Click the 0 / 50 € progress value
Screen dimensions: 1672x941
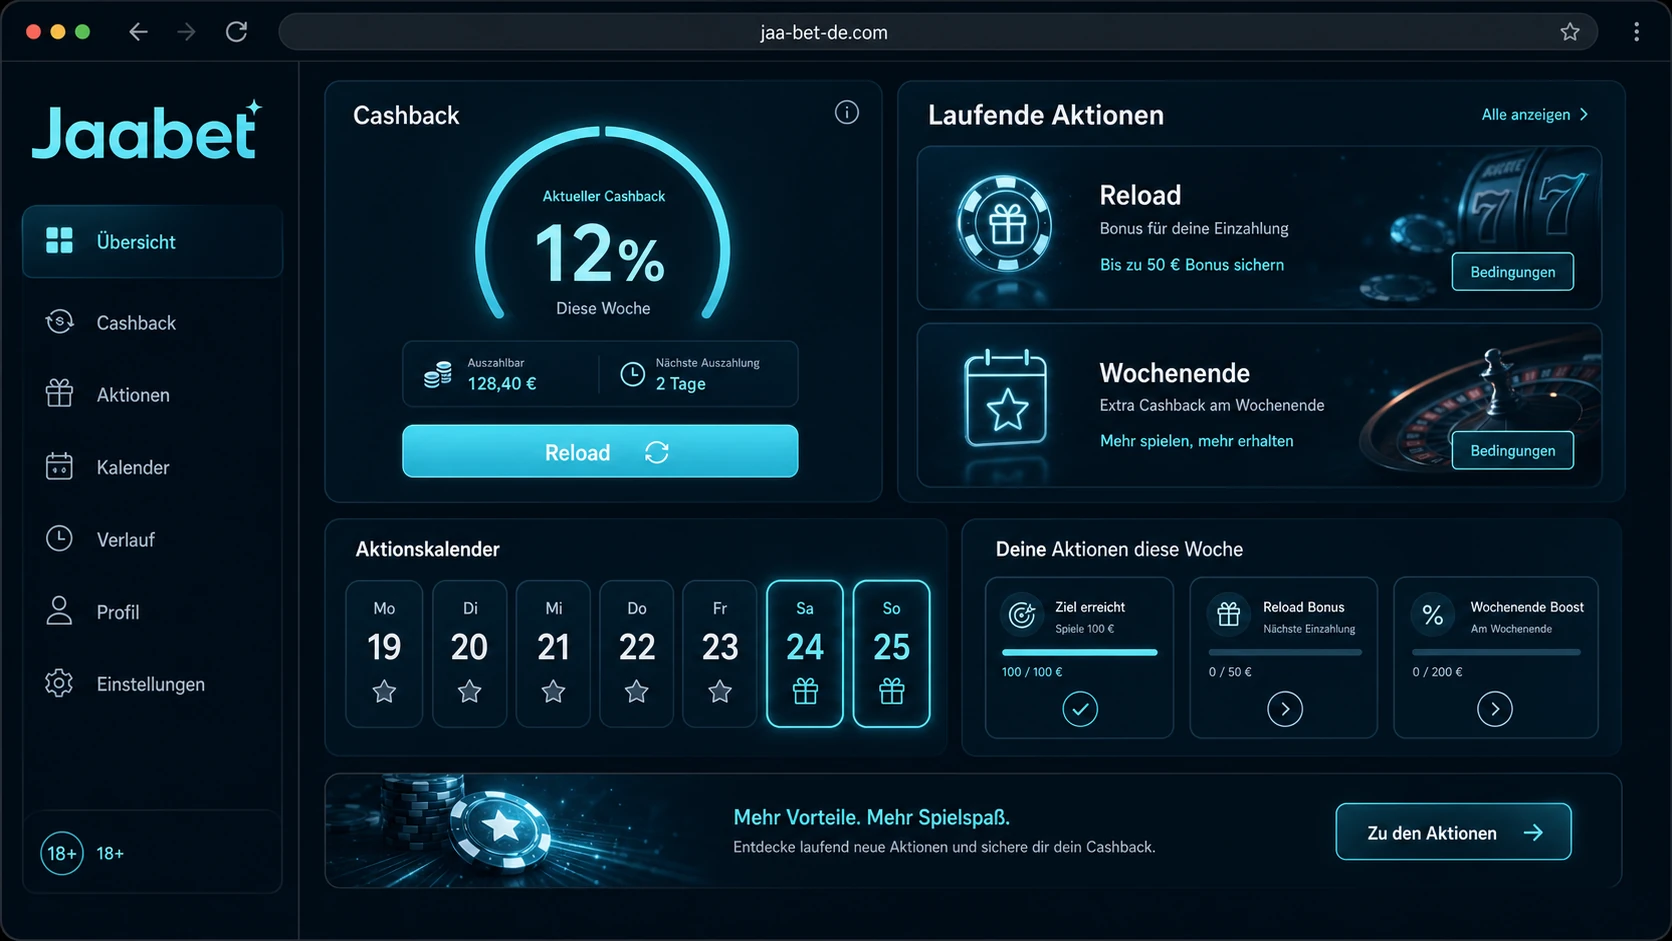tap(1229, 672)
